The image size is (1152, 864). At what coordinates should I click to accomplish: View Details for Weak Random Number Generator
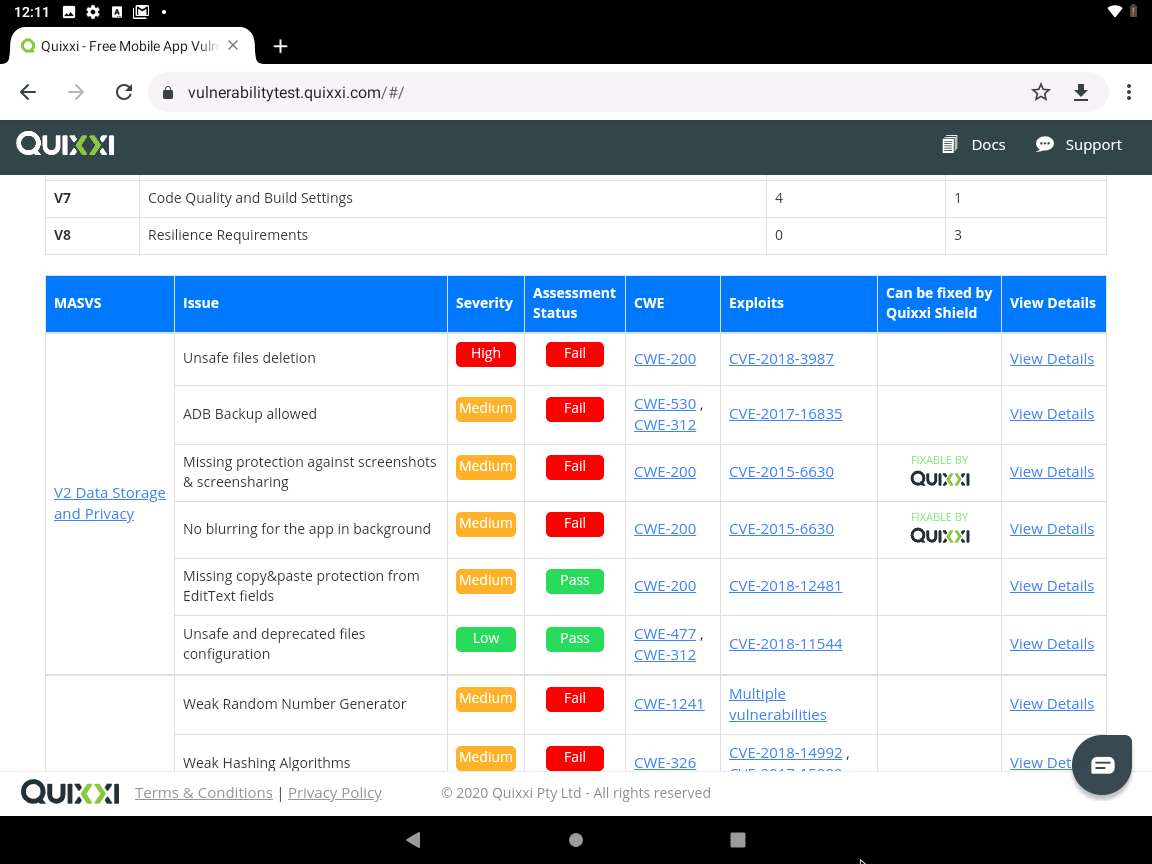pos(1052,703)
